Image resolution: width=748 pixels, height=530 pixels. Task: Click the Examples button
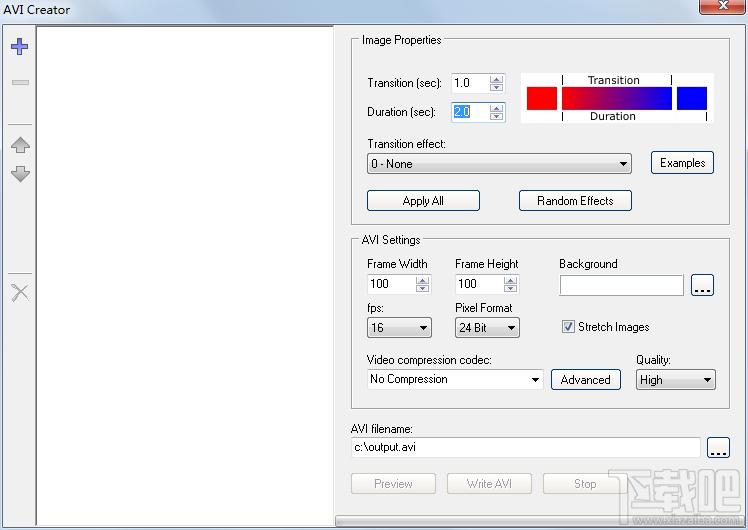pos(682,163)
